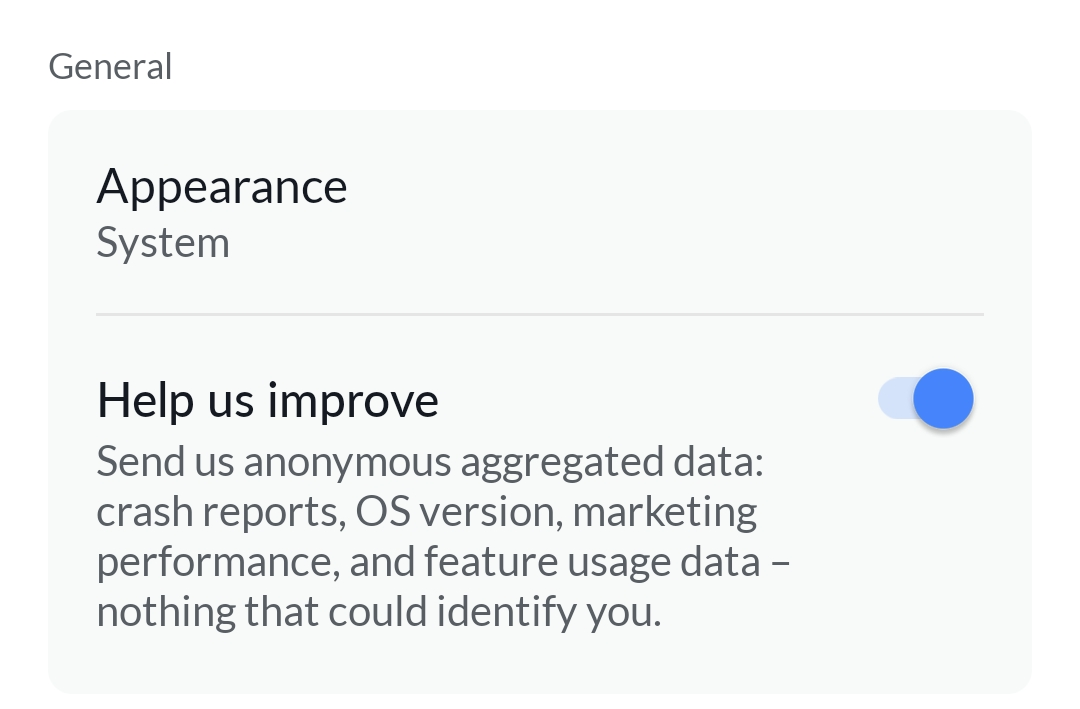Click the word 'marketing' in description

(x=665, y=512)
